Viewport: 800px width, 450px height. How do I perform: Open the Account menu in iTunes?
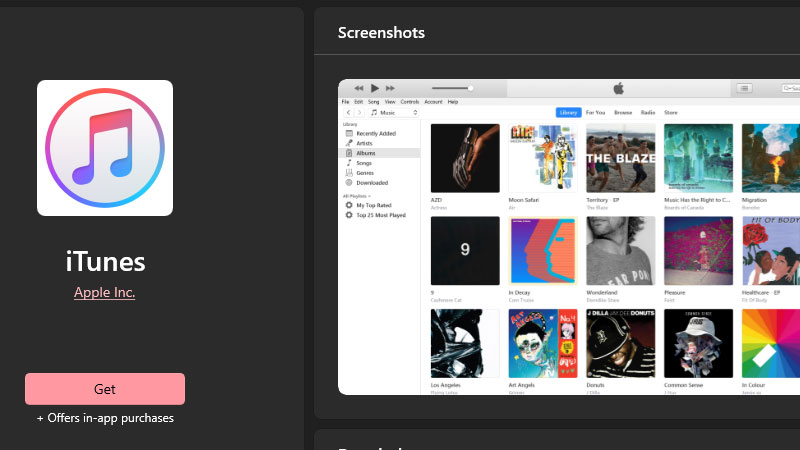[x=433, y=102]
